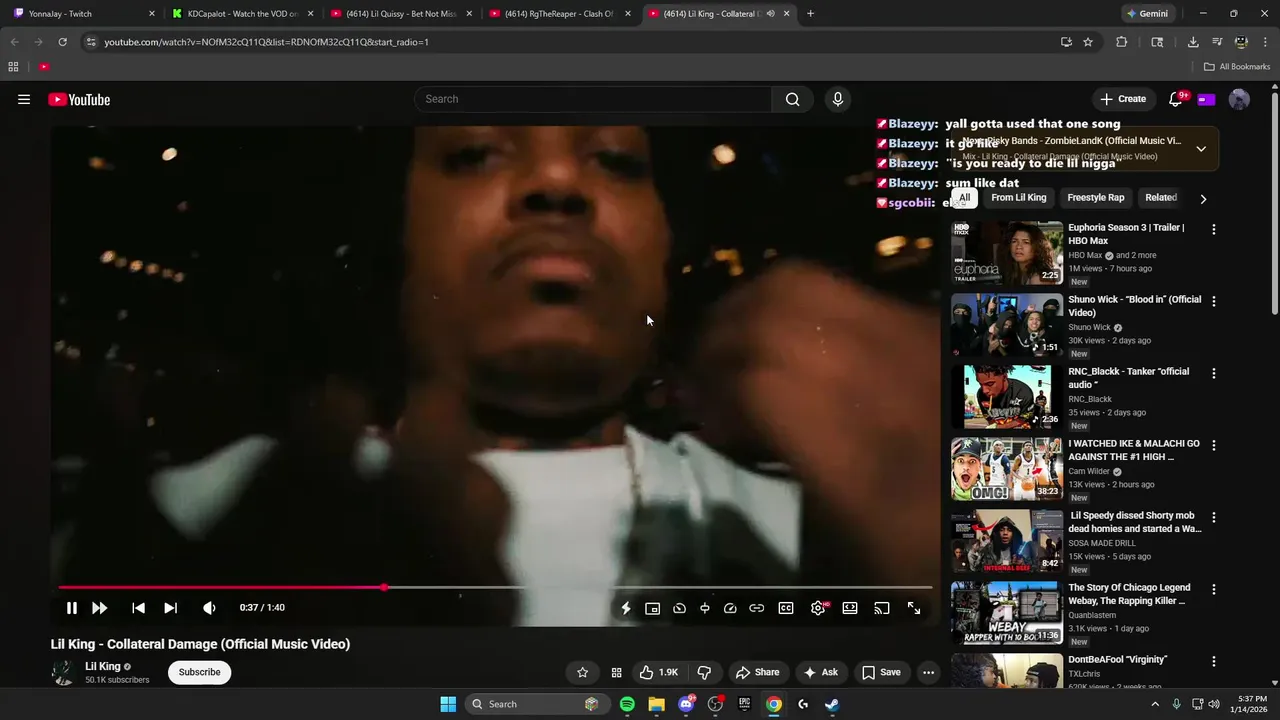Expand the Mix playlist panel chevron
The width and height of the screenshot is (1280, 720).
tap(1201, 149)
